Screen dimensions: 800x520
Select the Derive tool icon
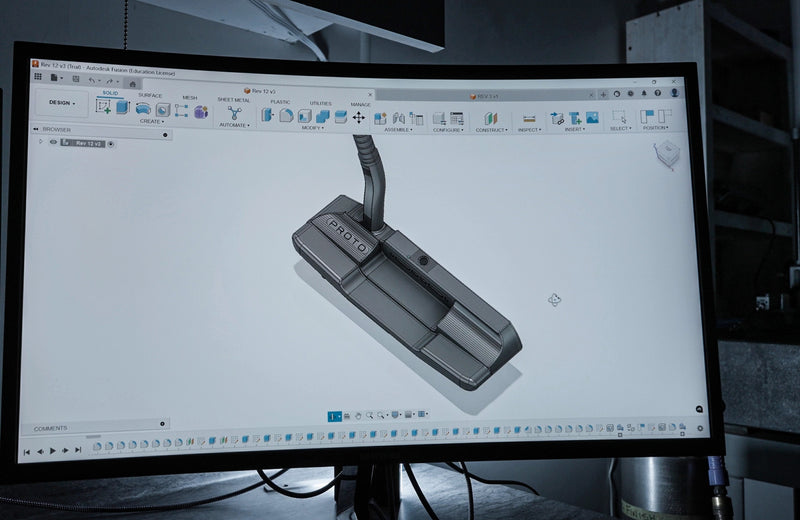(x=181, y=111)
